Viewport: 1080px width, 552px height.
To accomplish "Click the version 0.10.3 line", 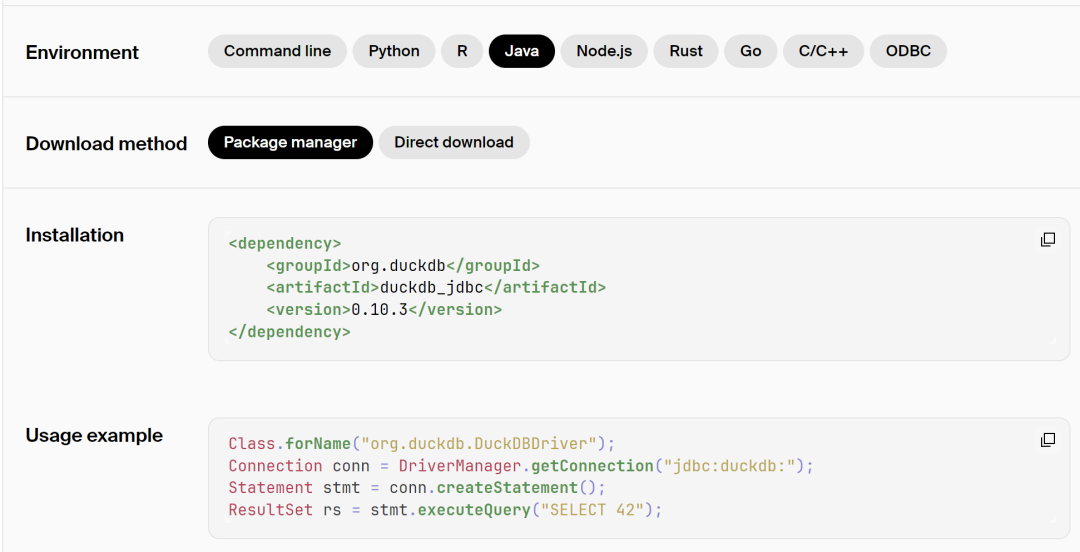I will pyautogui.click(x=384, y=309).
